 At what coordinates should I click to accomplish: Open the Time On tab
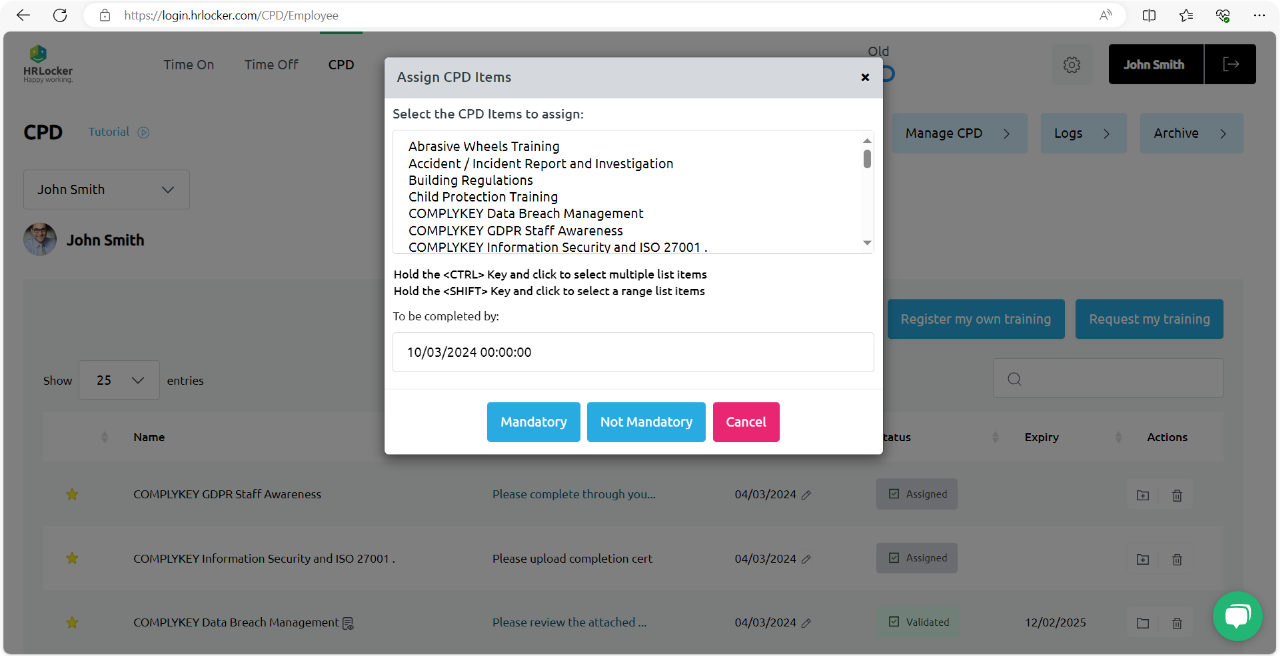pyautogui.click(x=189, y=65)
